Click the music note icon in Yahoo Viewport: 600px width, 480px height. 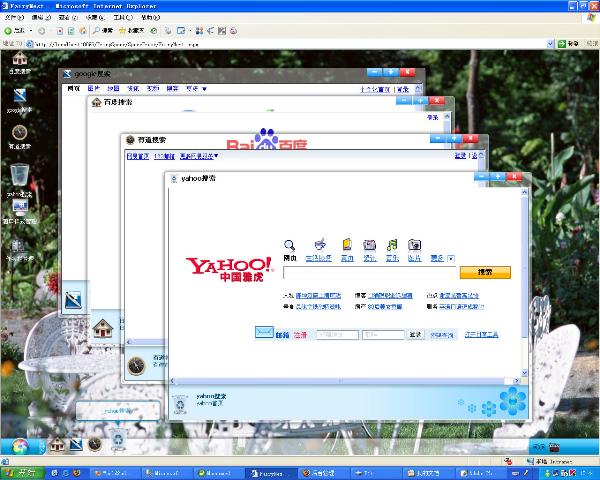pyautogui.click(x=392, y=245)
